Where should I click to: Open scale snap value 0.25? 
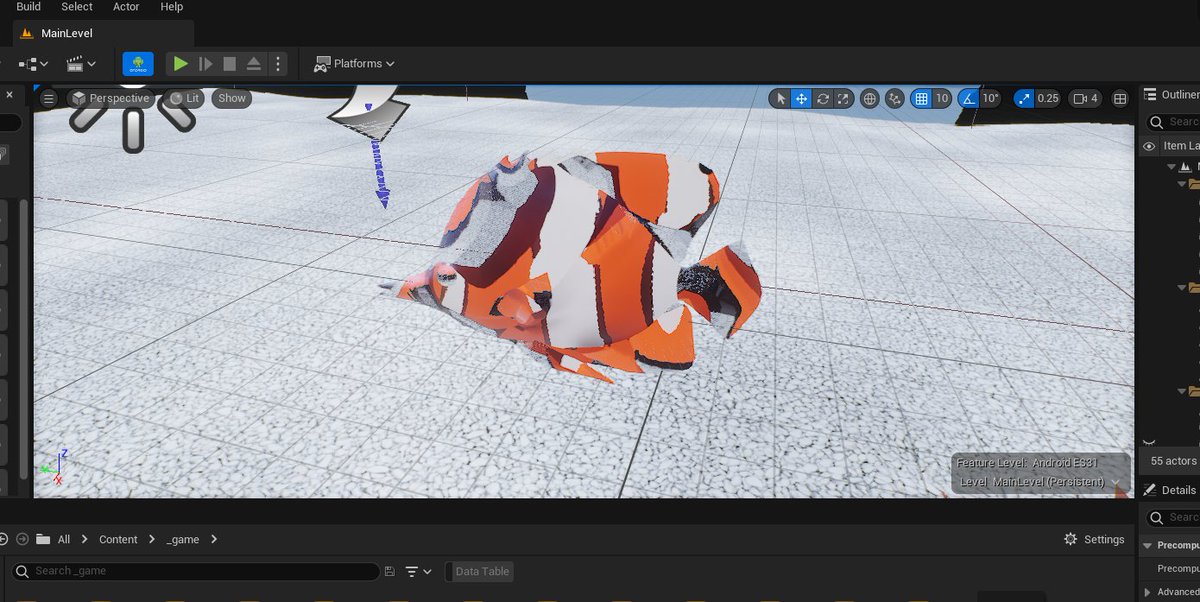[1048, 98]
